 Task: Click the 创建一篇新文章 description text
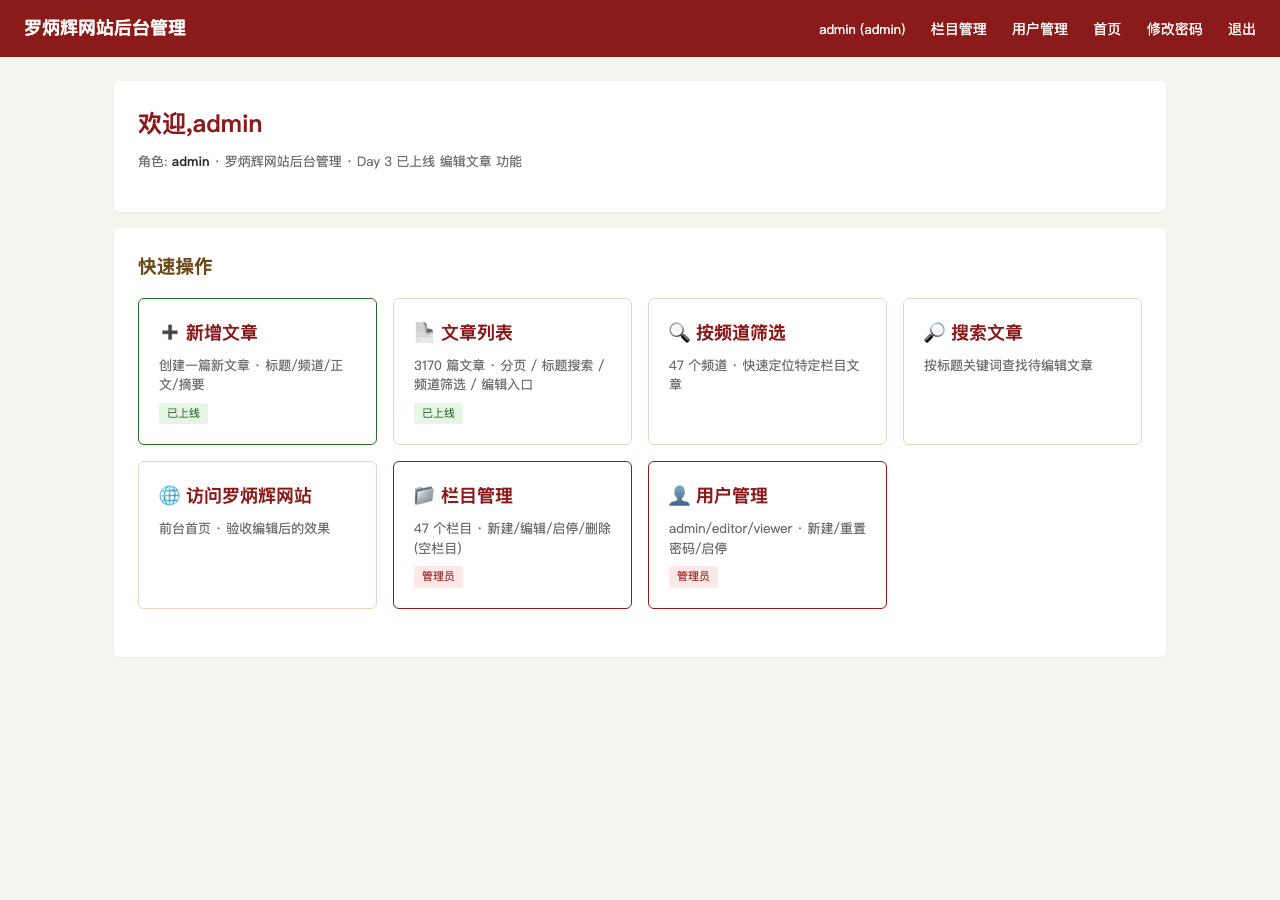click(x=251, y=375)
